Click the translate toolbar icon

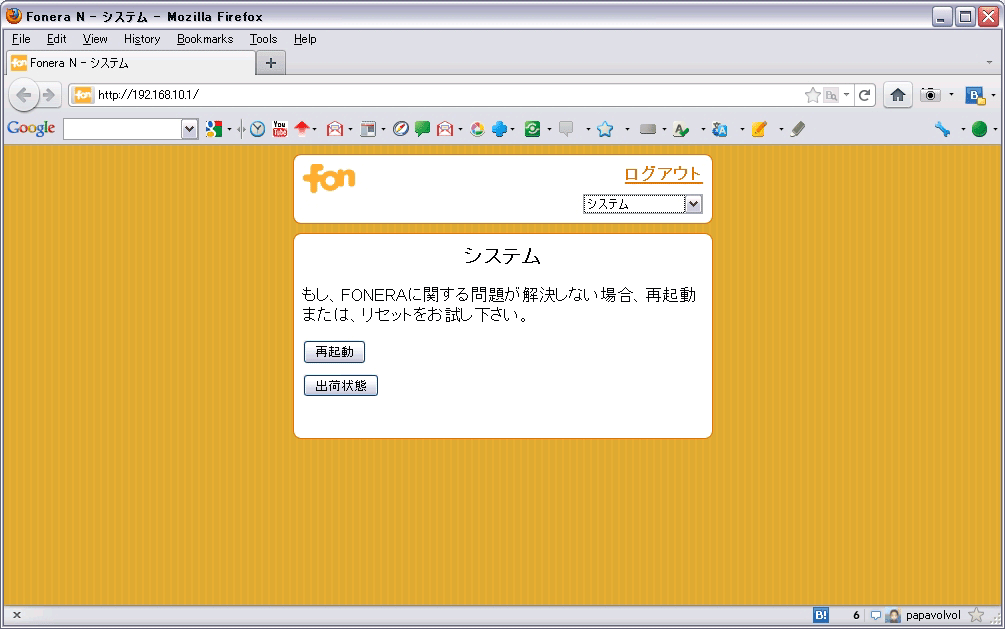[x=720, y=129]
